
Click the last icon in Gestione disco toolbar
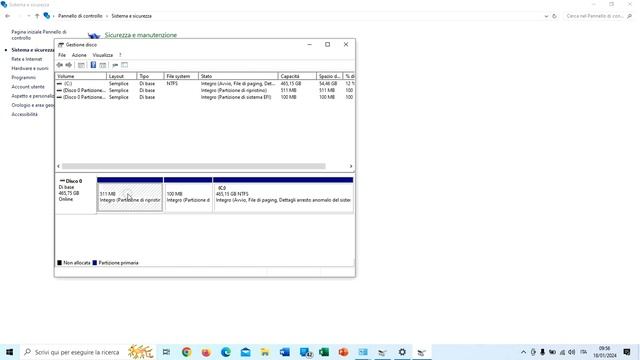124,65
